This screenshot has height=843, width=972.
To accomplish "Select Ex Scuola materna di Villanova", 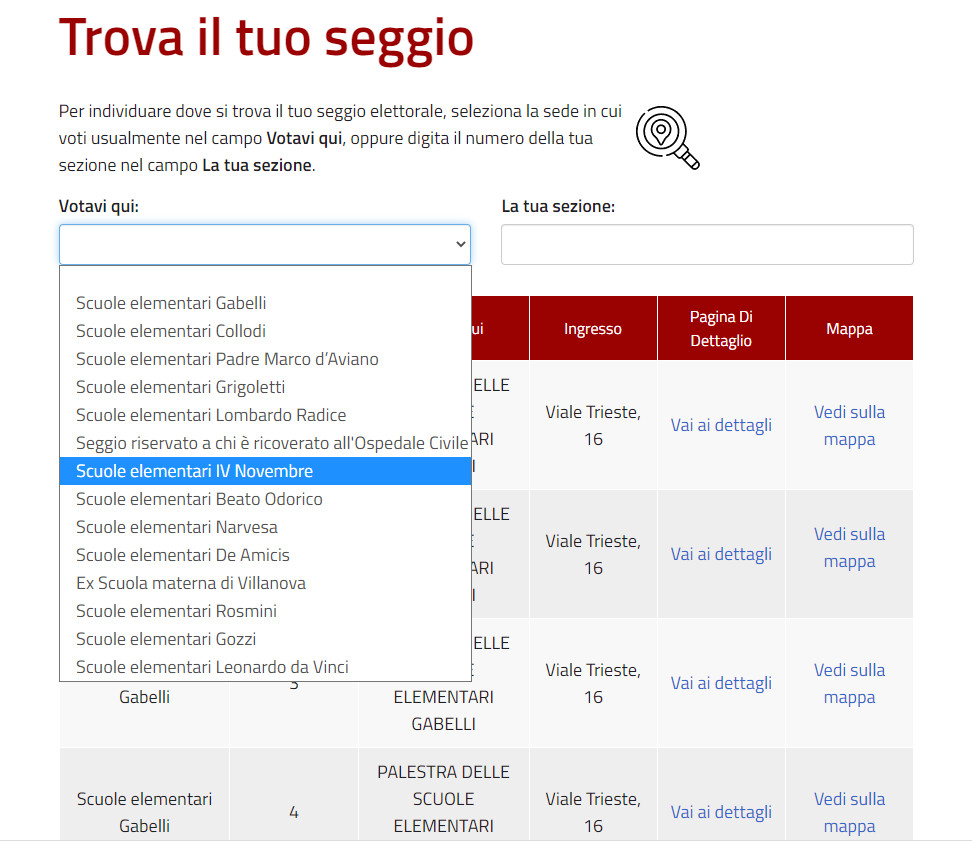I will pos(265,583).
